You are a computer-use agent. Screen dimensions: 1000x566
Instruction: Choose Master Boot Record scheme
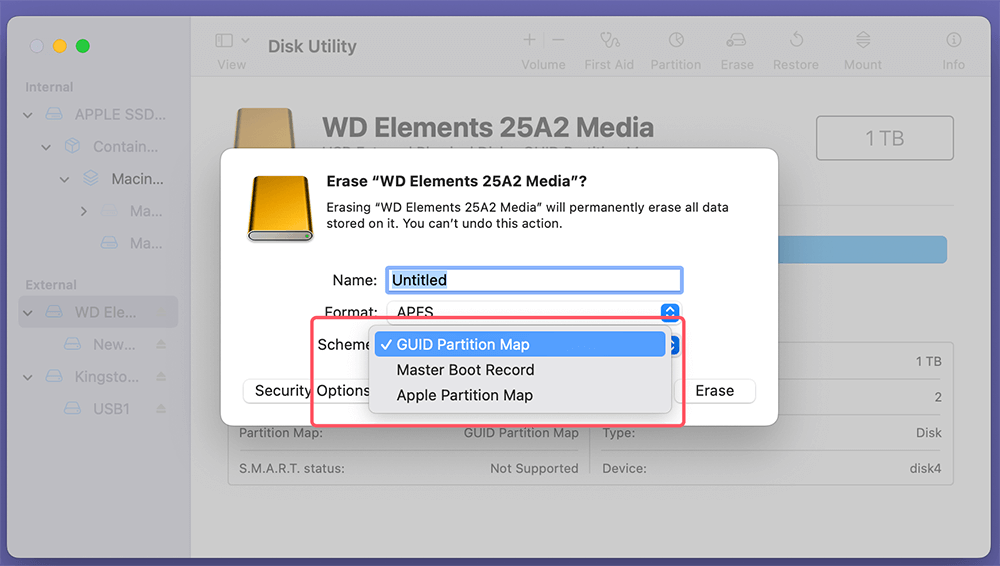coord(520,370)
